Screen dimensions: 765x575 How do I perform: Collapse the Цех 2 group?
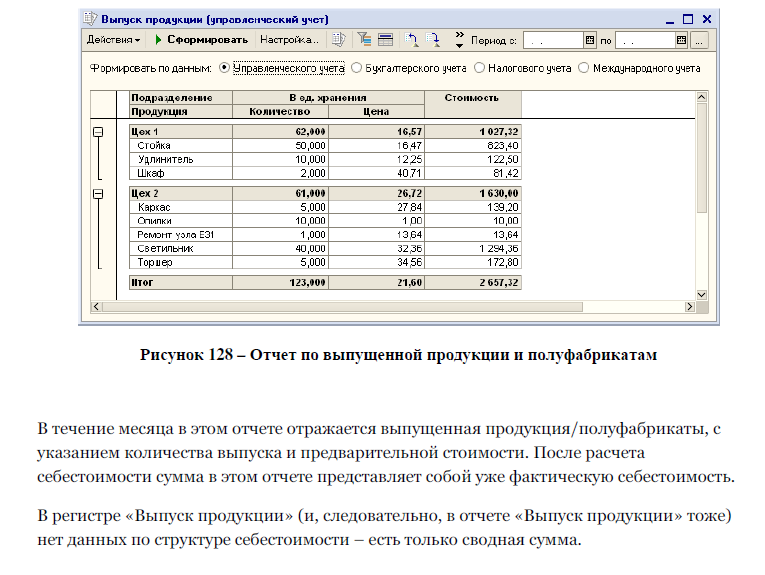[98, 194]
